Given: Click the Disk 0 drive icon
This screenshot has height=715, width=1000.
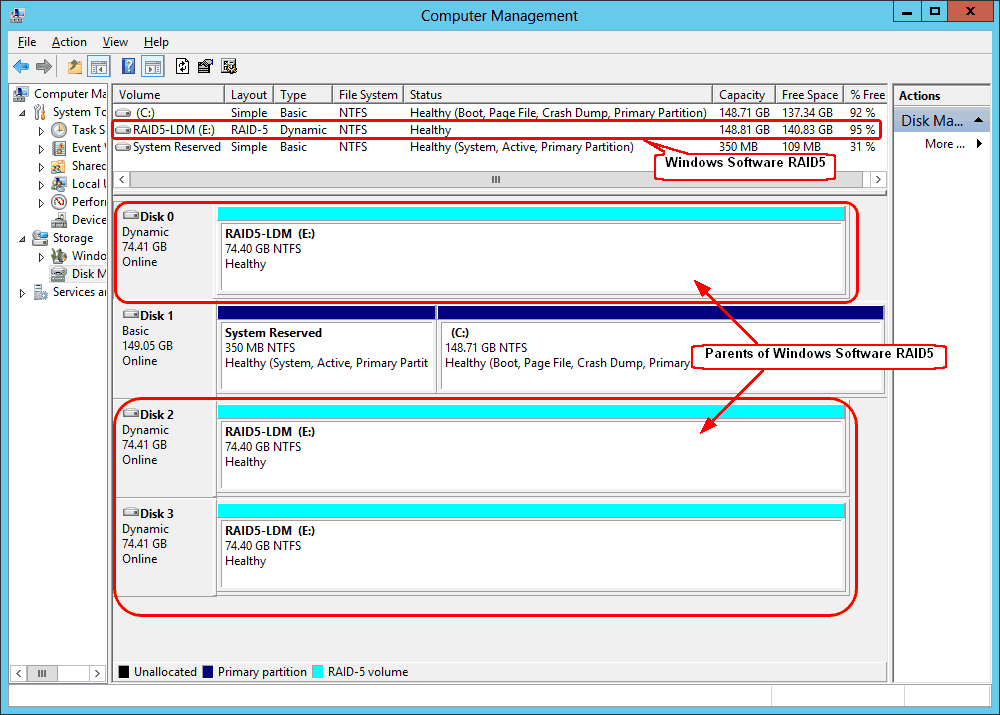Looking at the screenshot, I should 131,216.
